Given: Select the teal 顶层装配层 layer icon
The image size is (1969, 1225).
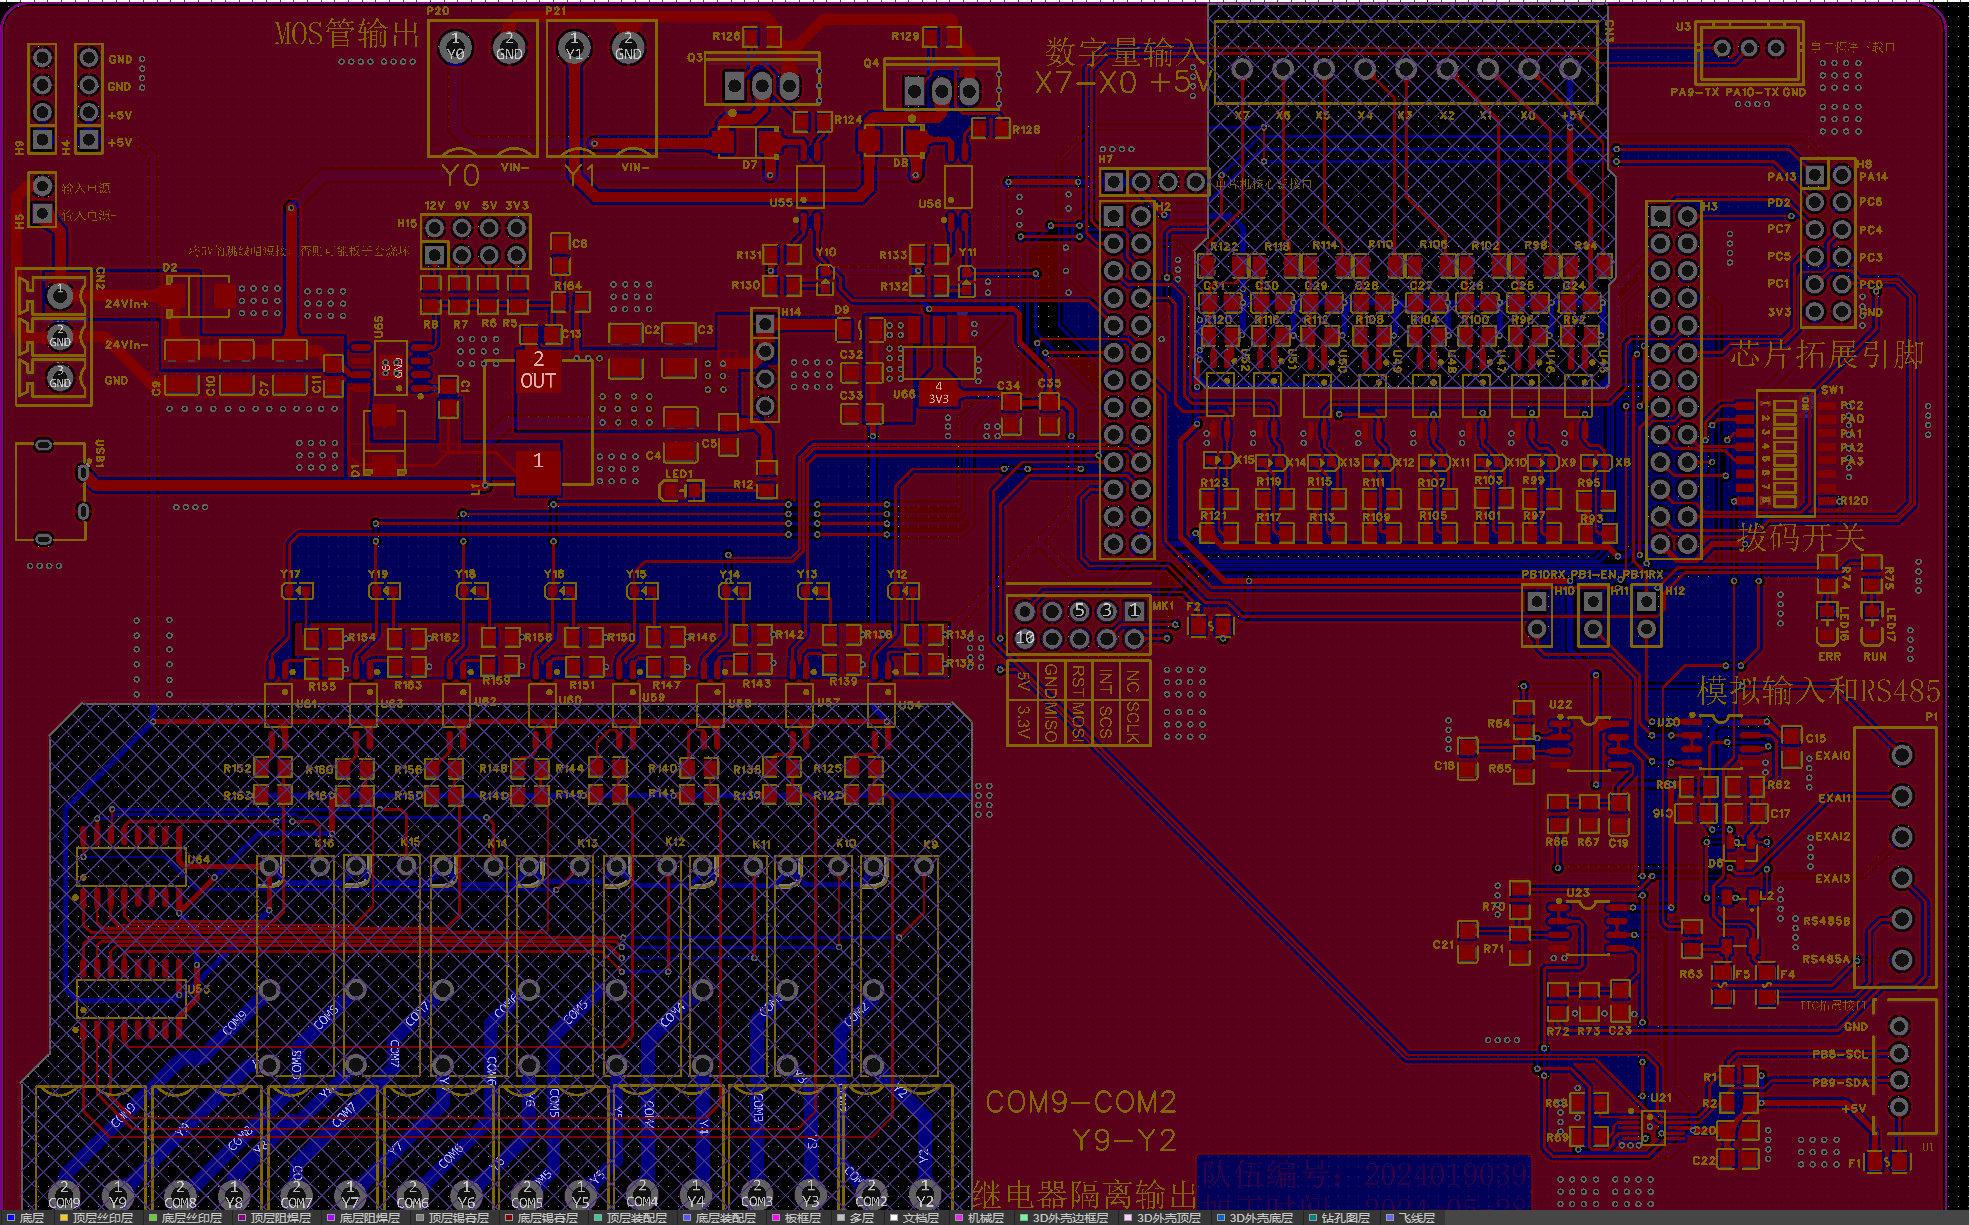Looking at the screenshot, I should [596, 1218].
